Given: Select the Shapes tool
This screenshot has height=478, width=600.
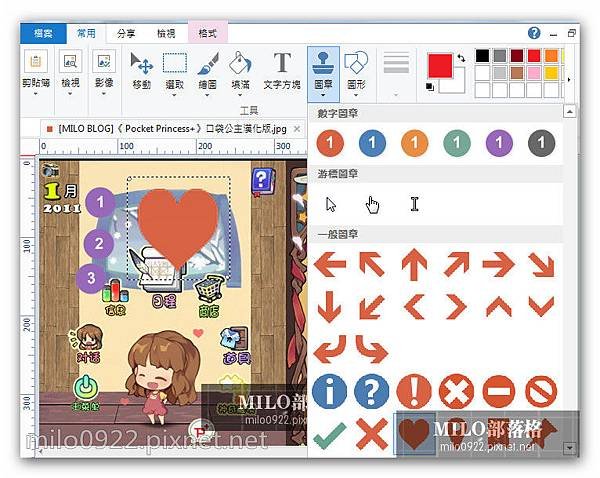Looking at the screenshot, I should pyautogui.click(x=356, y=71).
